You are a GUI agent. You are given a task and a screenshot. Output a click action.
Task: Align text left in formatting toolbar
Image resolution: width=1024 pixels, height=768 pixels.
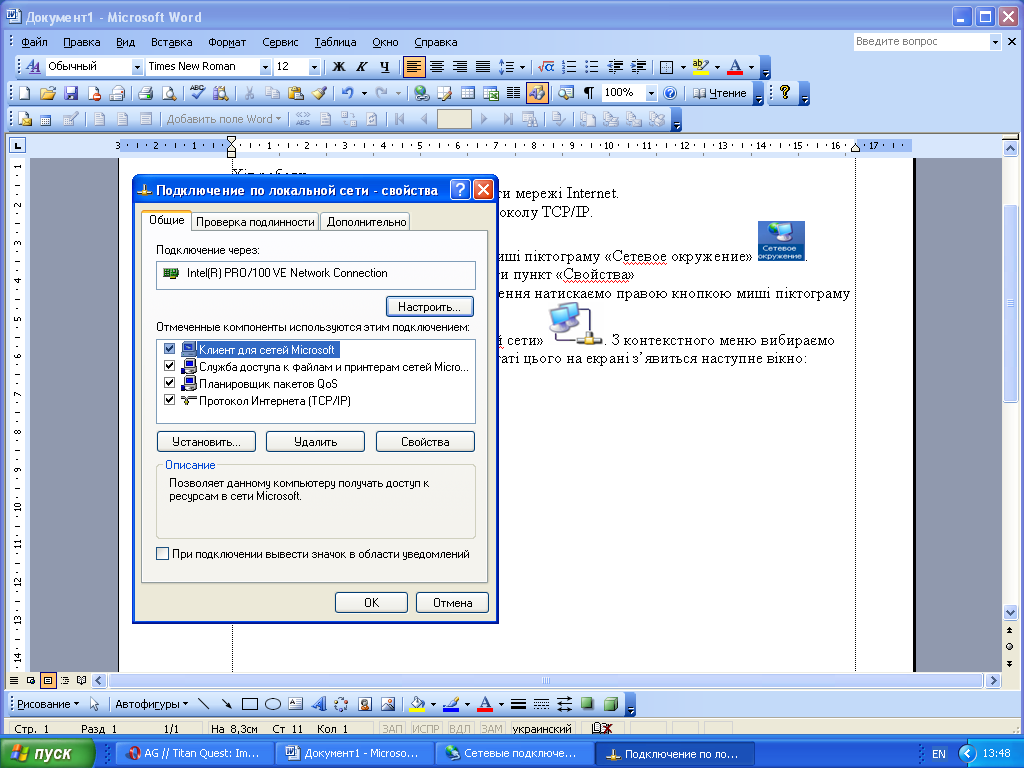(x=414, y=67)
